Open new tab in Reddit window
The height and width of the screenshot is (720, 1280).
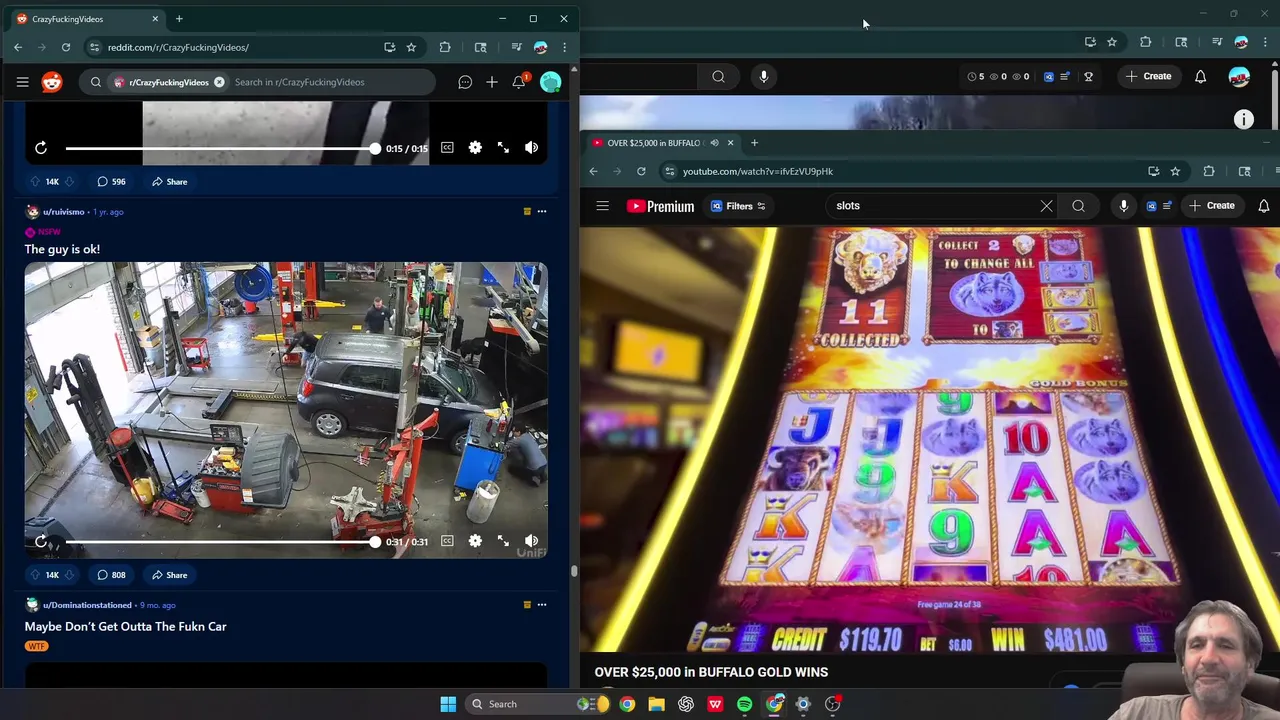[x=179, y=19]
